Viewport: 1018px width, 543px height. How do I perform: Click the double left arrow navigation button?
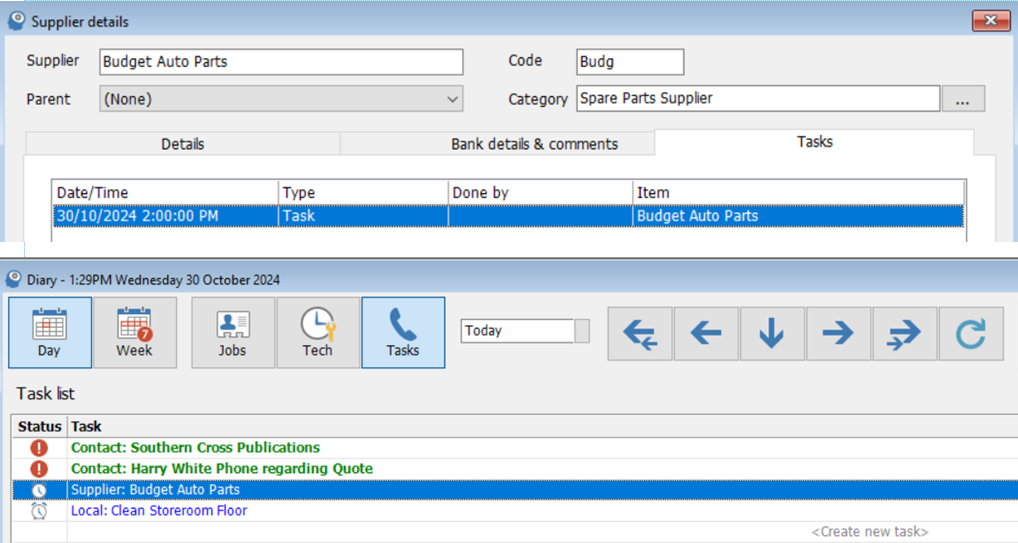click(640, 334)
